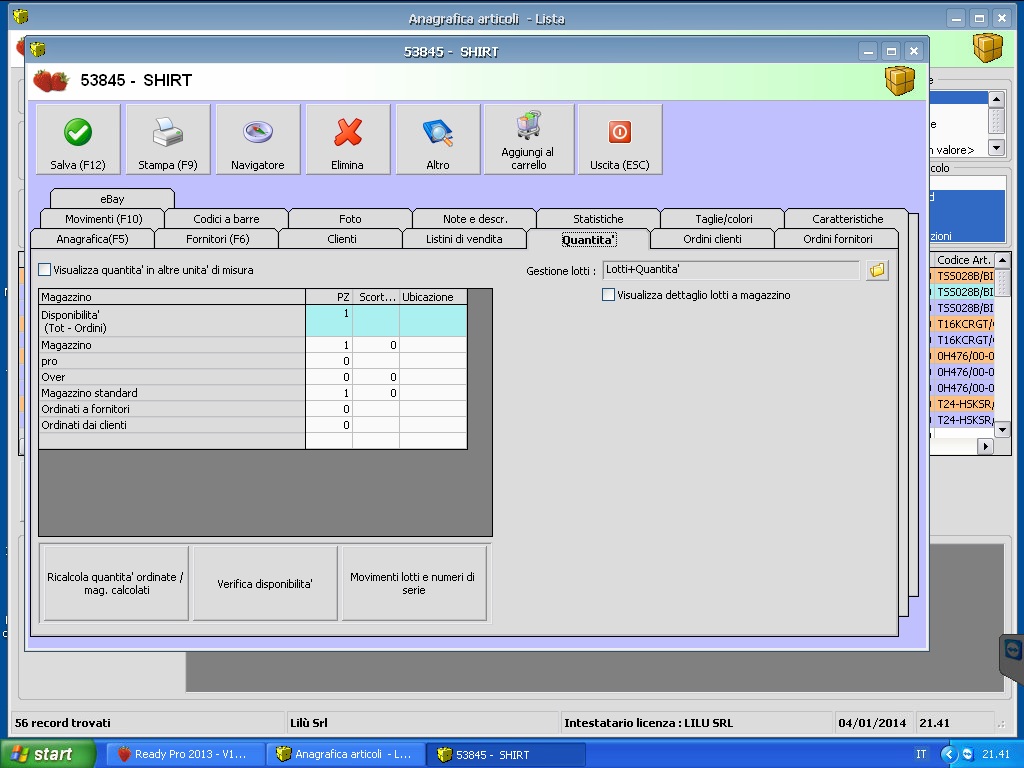
Task: Click scroll down arrow of Lista grid
Action: click(1002, 430)
